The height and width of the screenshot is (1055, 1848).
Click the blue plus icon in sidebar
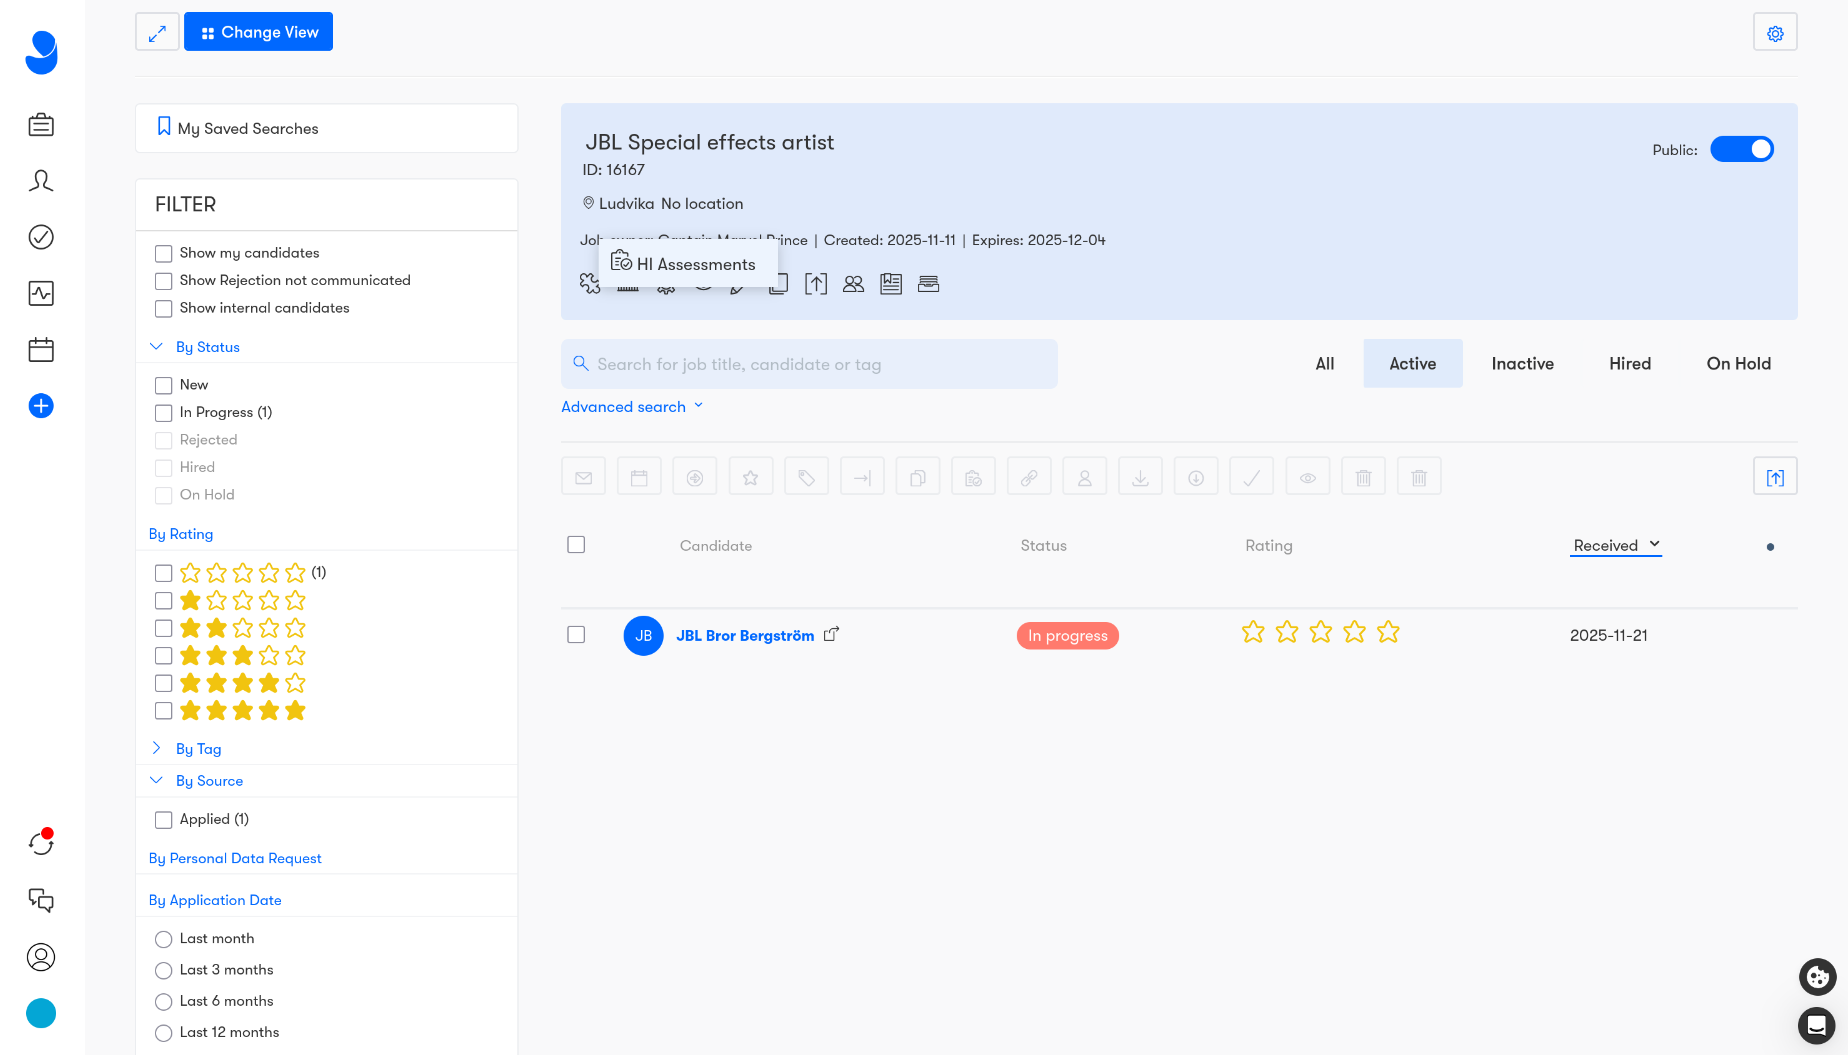[x=41, y=406]
